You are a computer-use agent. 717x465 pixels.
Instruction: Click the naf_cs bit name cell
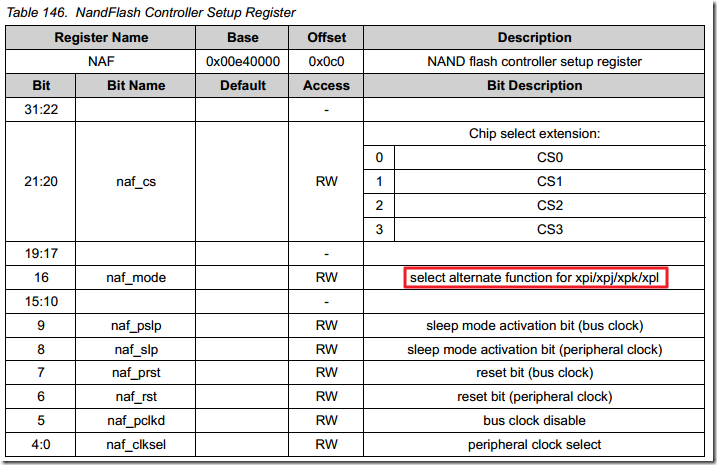[x=135, y=182]
